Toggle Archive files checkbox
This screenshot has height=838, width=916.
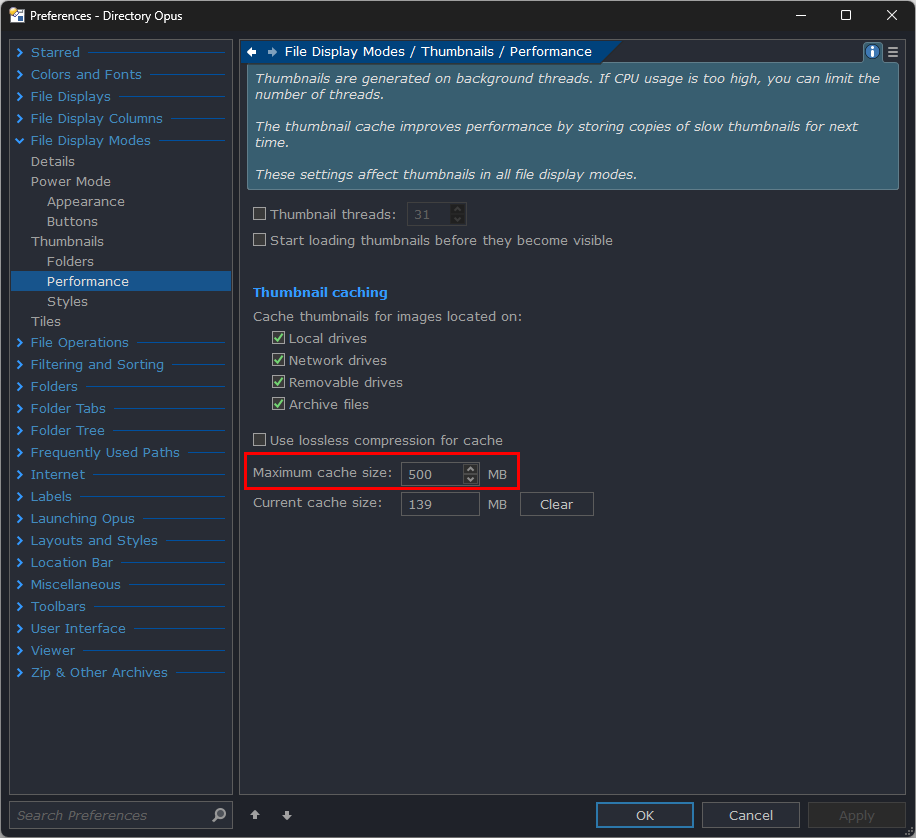point(279,404)
